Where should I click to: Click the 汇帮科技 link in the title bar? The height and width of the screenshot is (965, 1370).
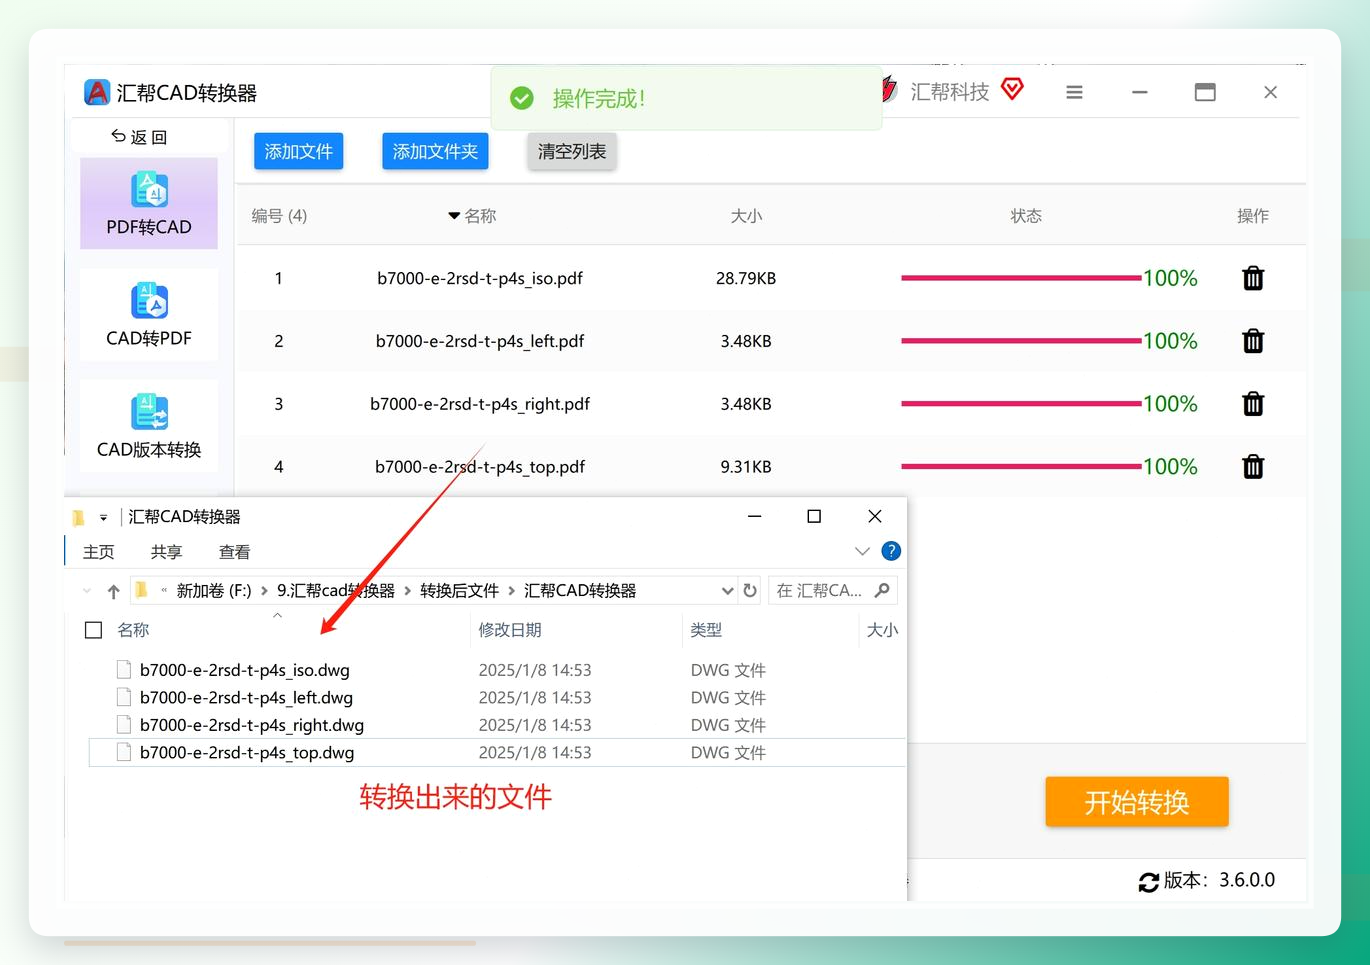[x=949, y=92]
